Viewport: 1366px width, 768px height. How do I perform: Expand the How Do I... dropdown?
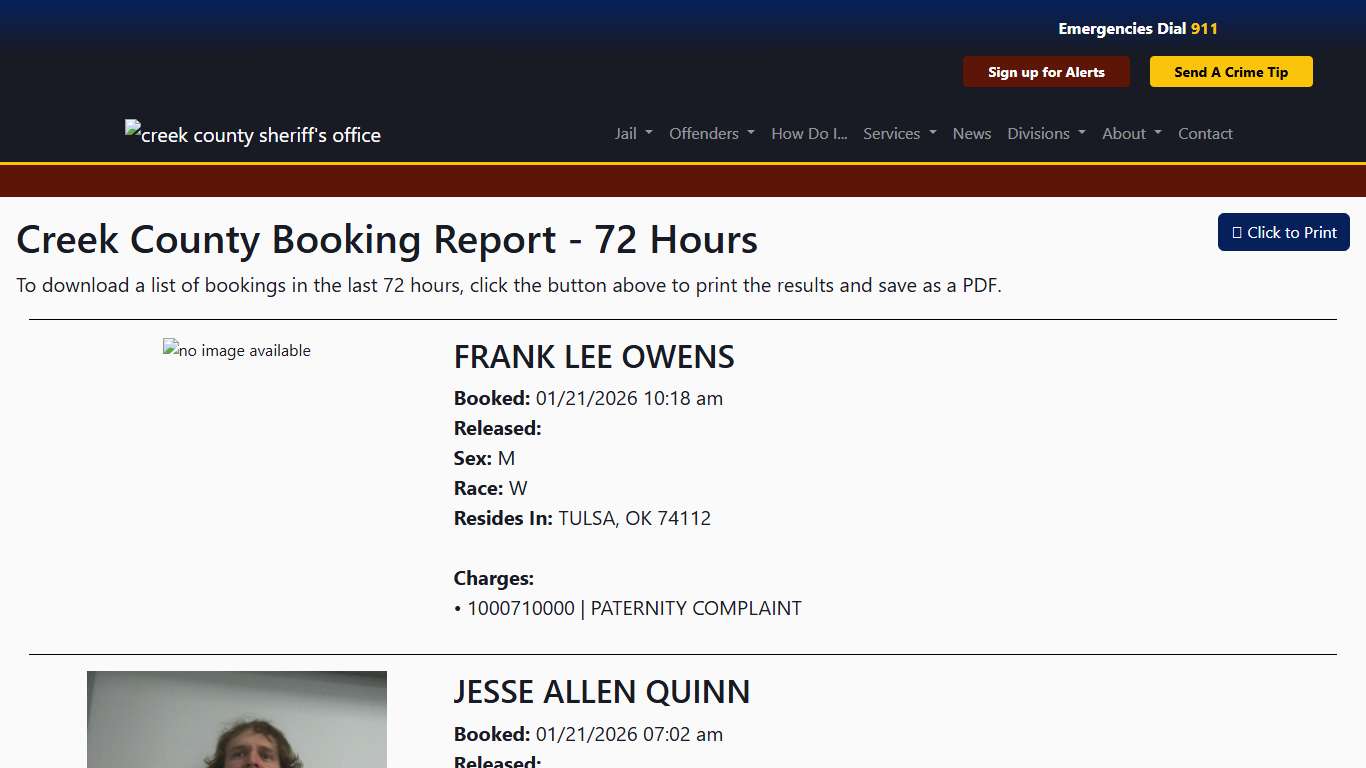coord(808,133)
